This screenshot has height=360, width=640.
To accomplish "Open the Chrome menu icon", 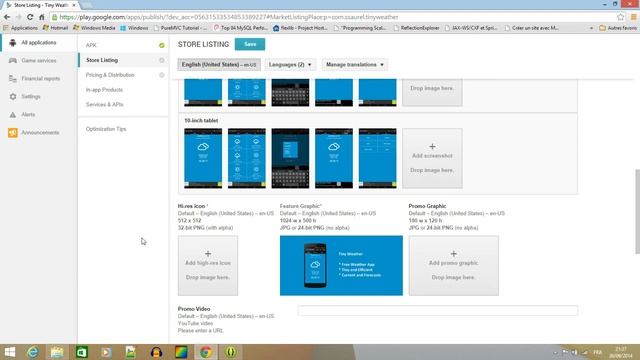I will coord(633,17).
